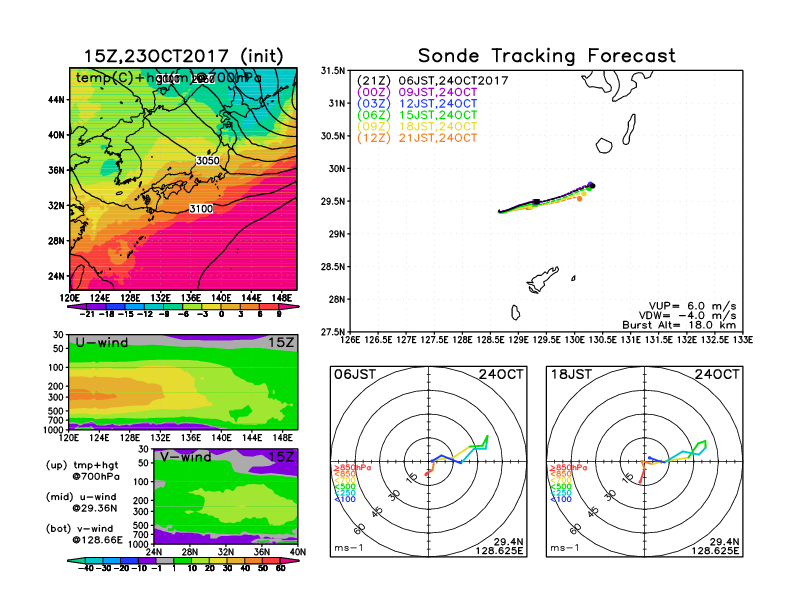Click the '(mid) u-wind @29.36N' note
This screenshot has height=612, width=792.
point(81,502)
